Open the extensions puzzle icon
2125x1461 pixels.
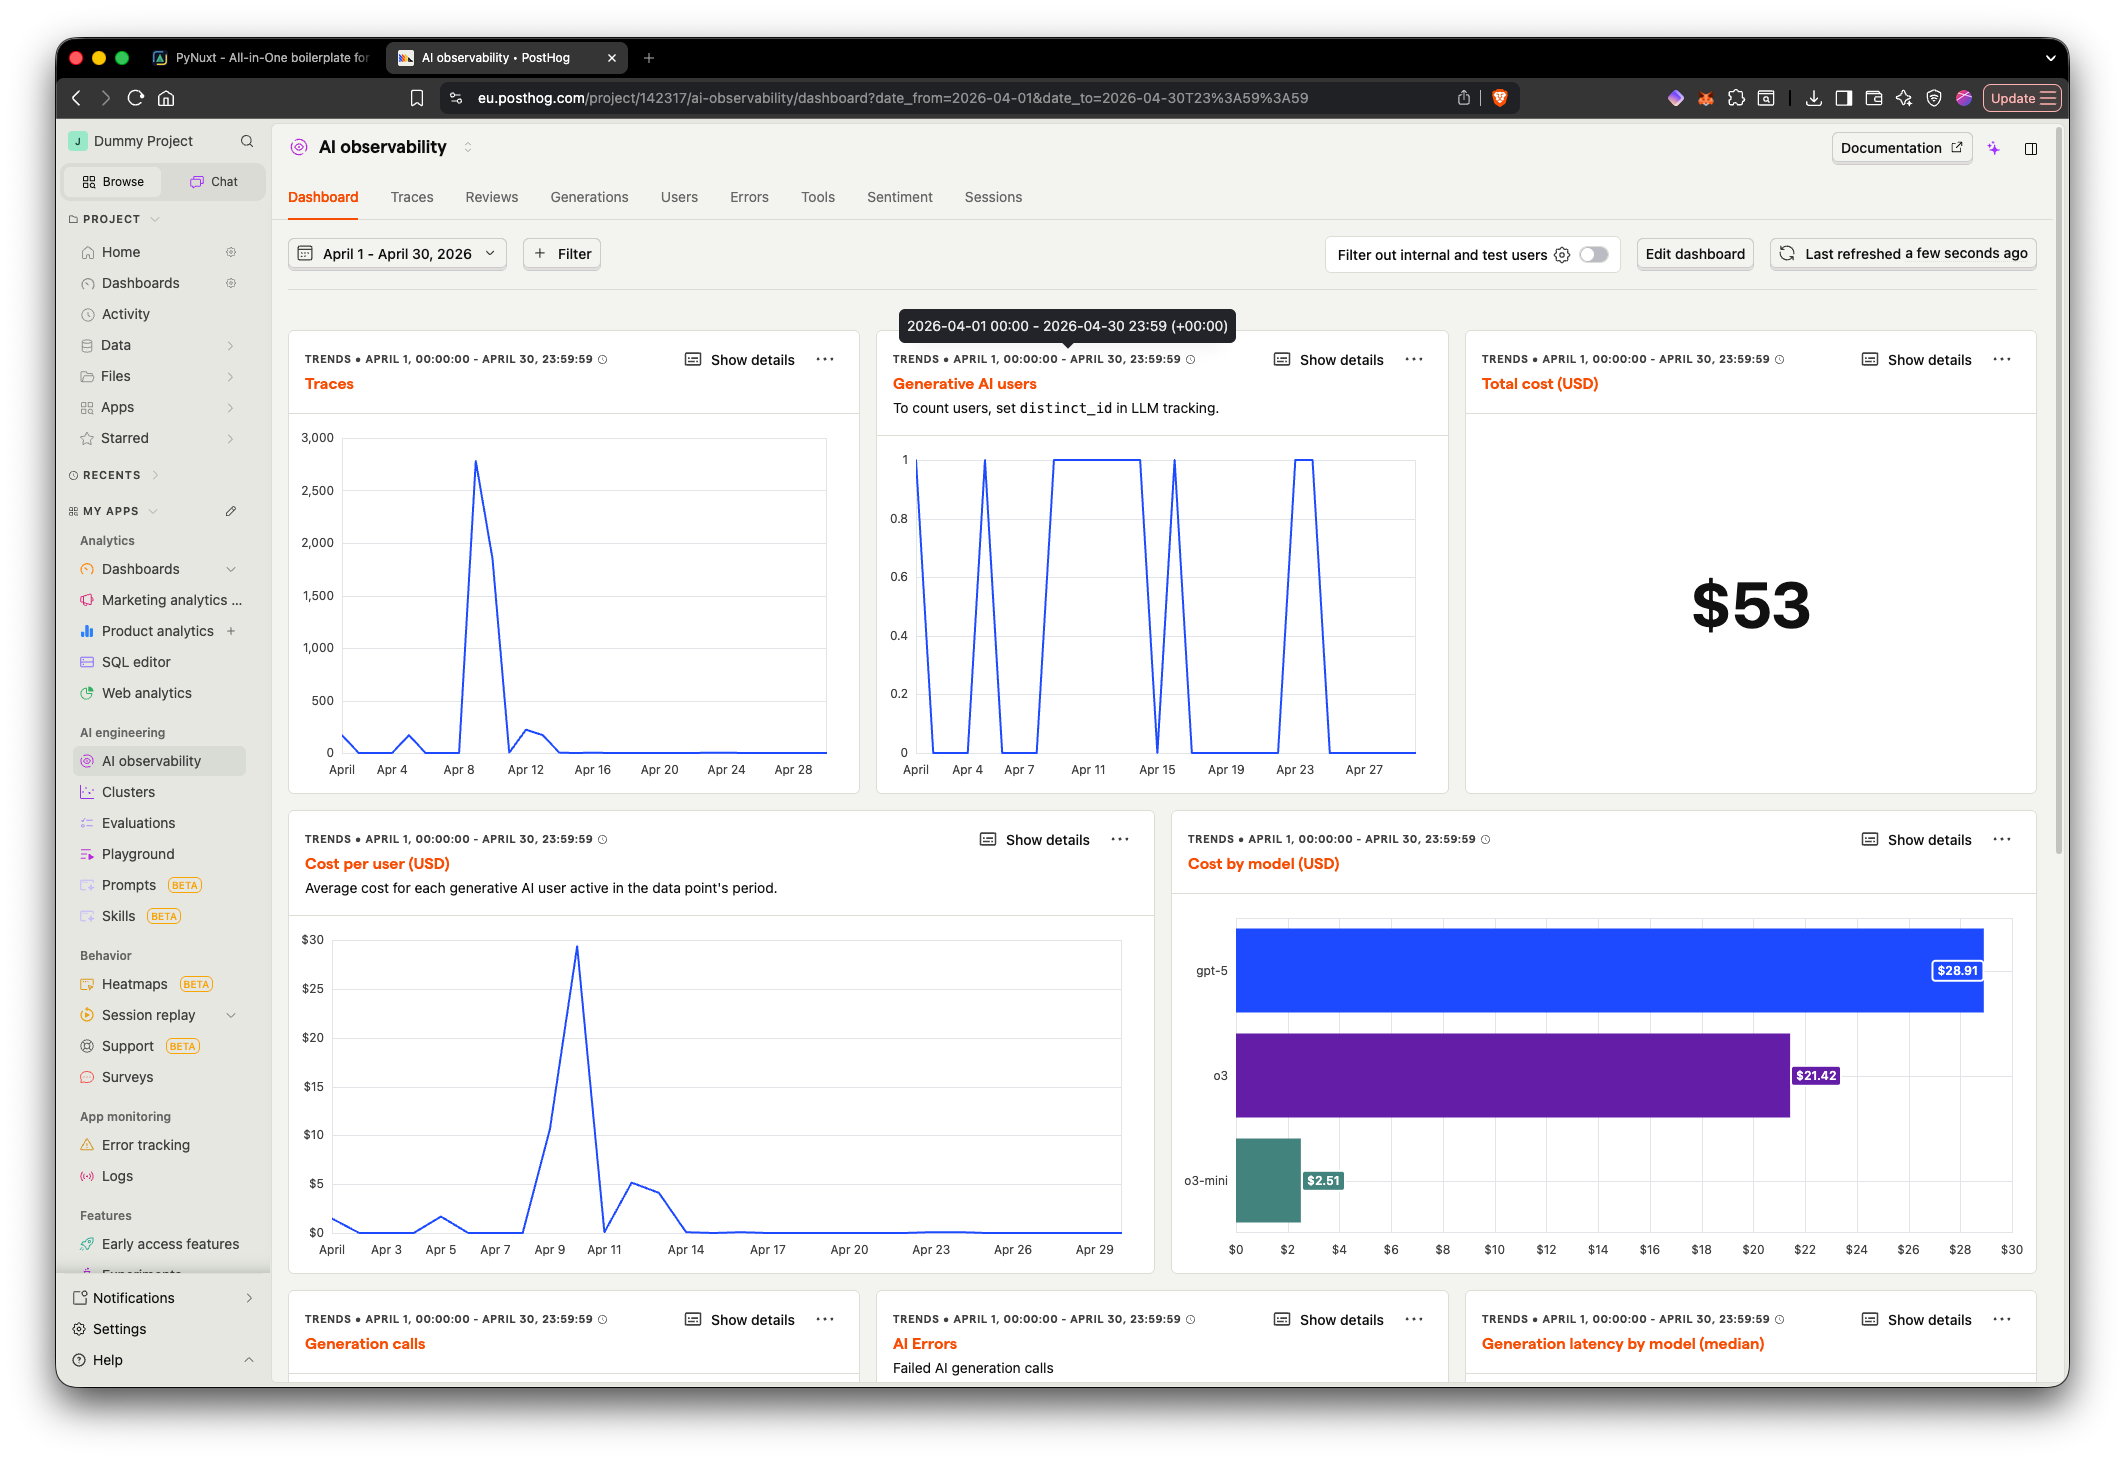(x=1736, y=98)
